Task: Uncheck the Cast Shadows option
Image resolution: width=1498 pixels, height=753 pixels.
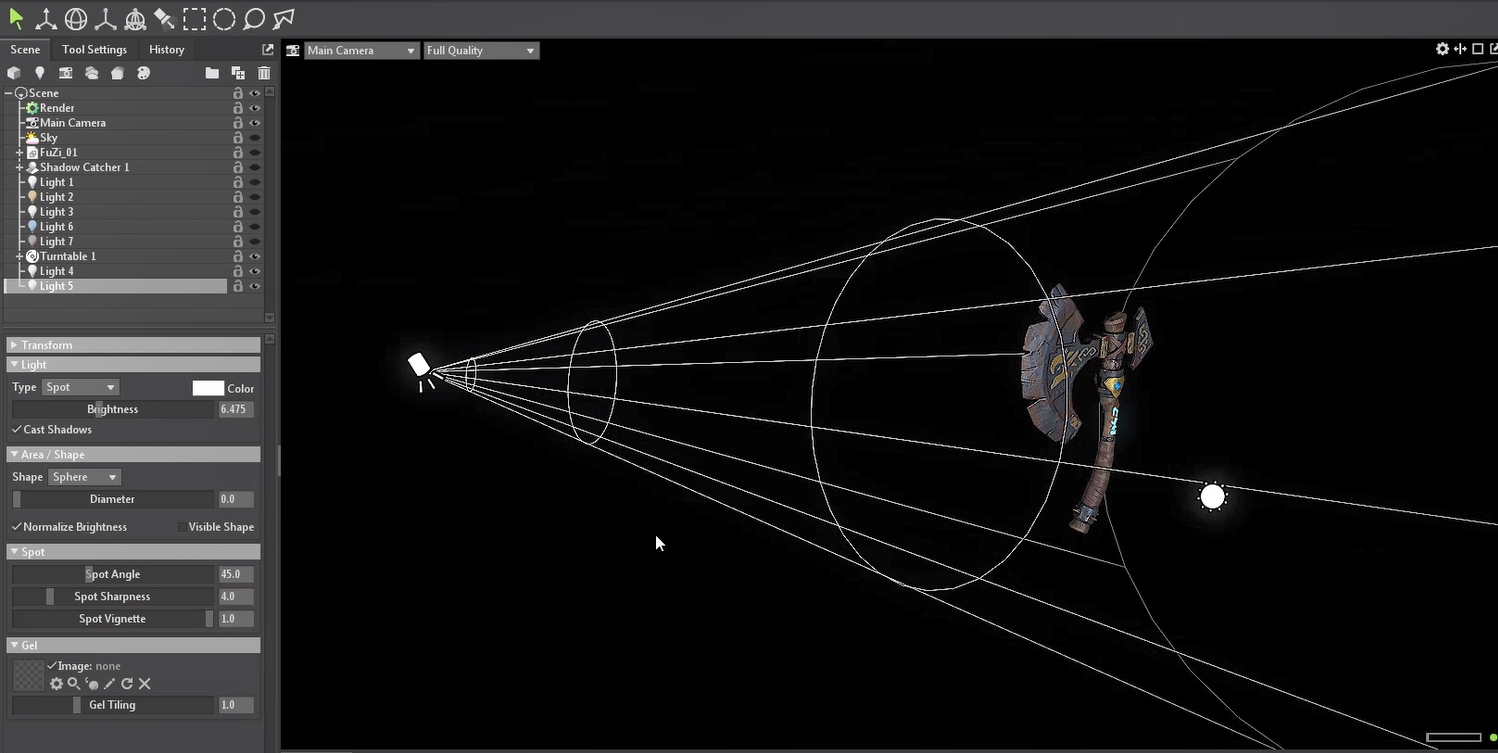Action: [x=17, y=429]
